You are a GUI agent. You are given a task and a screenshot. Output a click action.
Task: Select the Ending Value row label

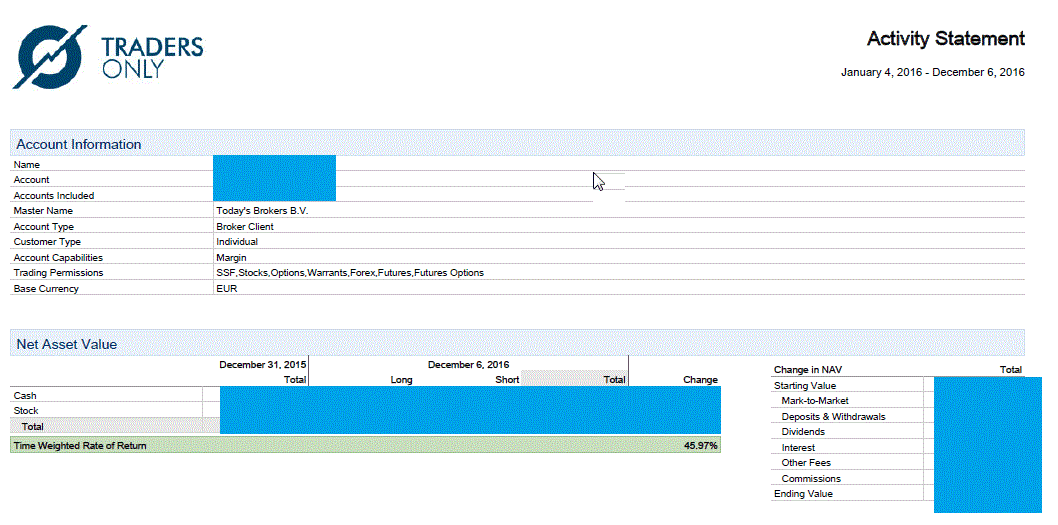pos(803,494)
